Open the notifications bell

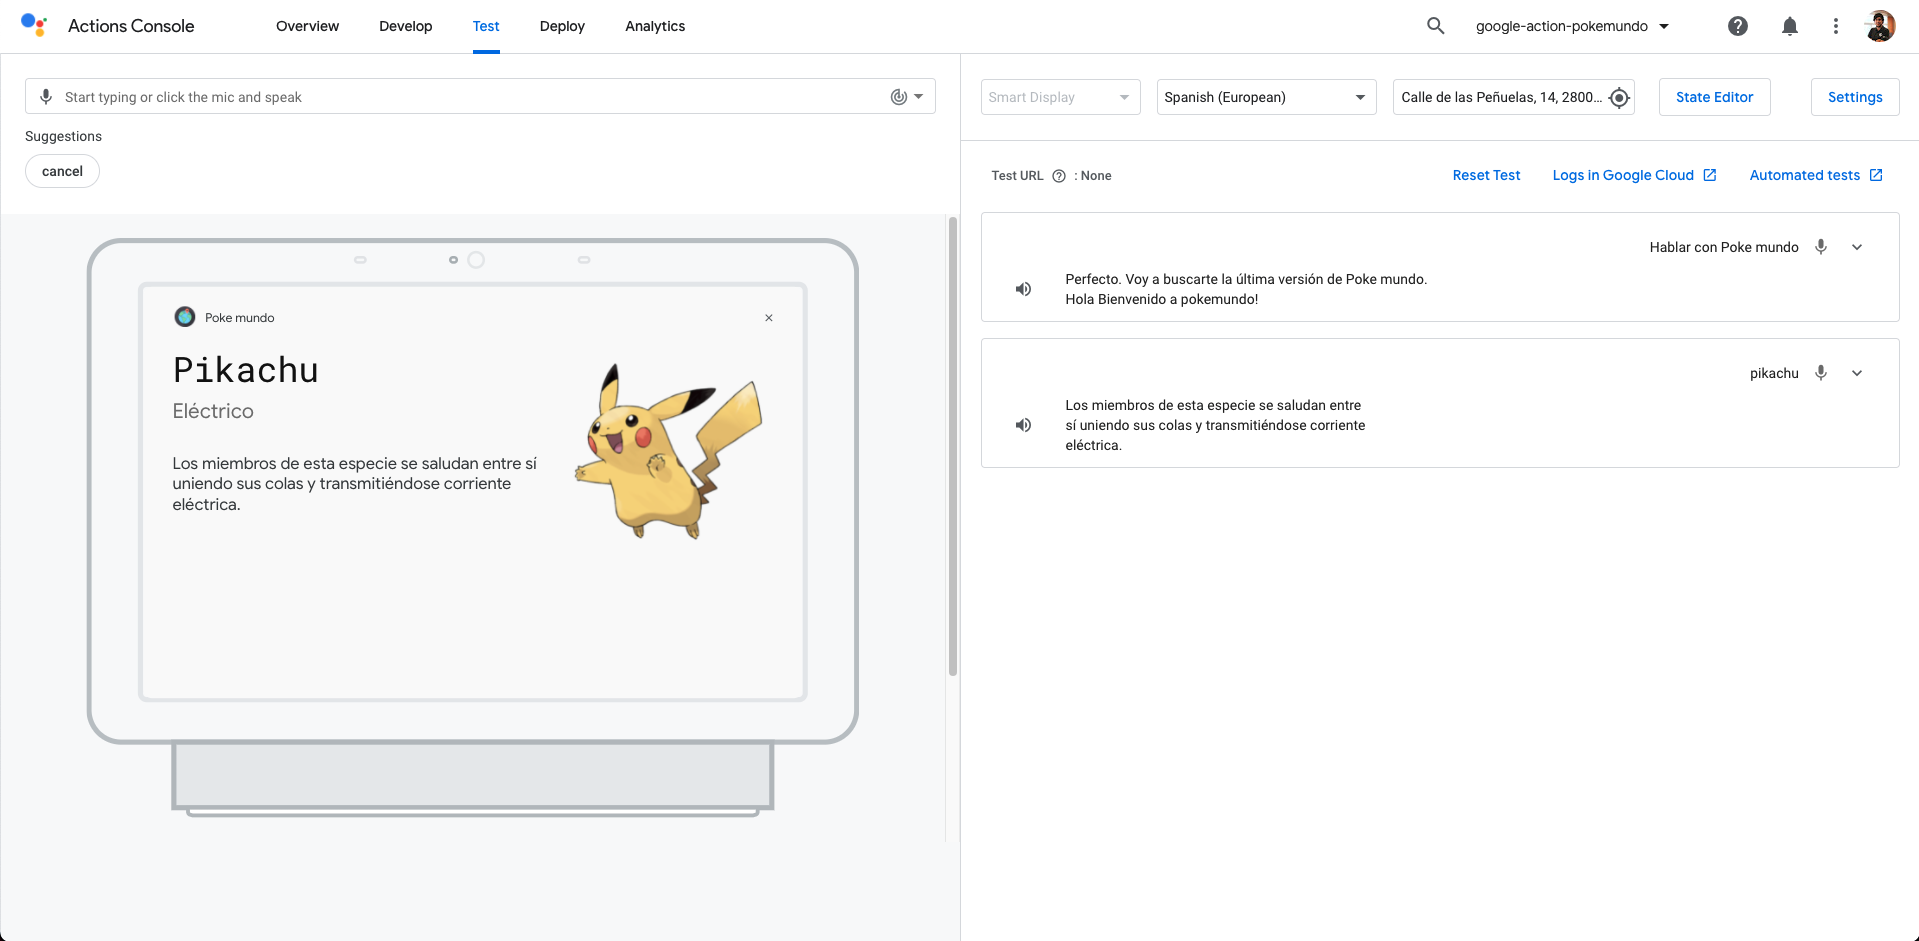click(1789, 26)
